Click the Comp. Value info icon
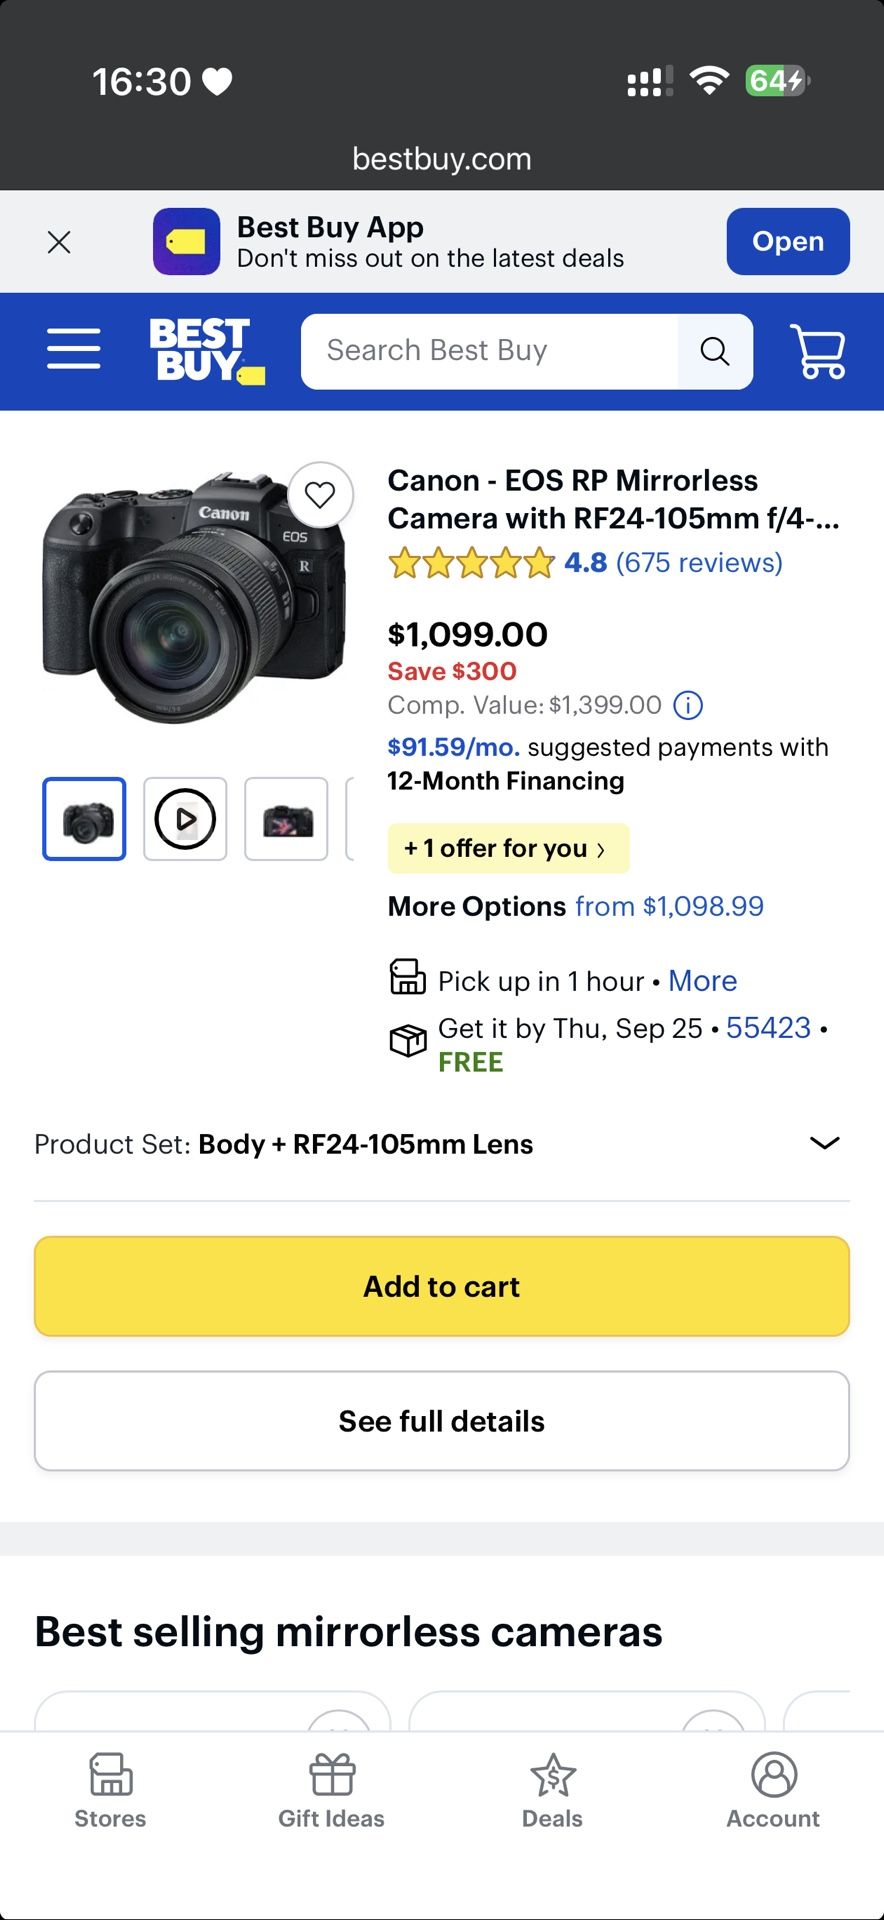This screenshot has width=884, height=1920. pyautogui.click(x=688, y=706)
